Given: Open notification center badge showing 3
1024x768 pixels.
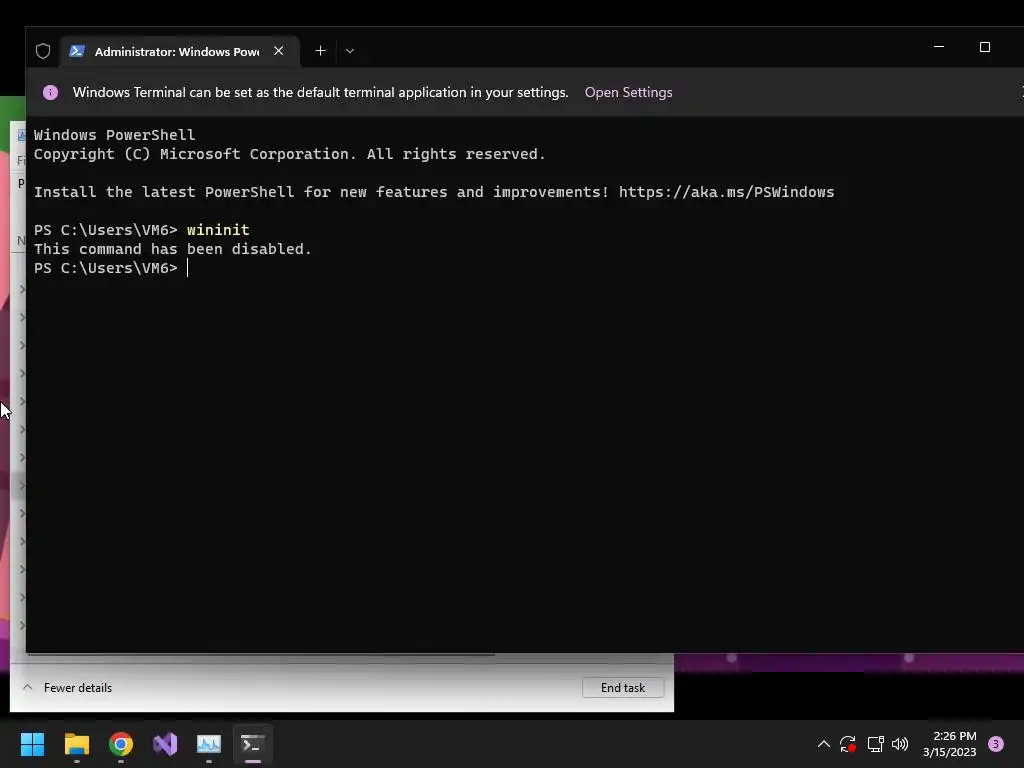Looking at the screenshot, I should click(996, 744).
